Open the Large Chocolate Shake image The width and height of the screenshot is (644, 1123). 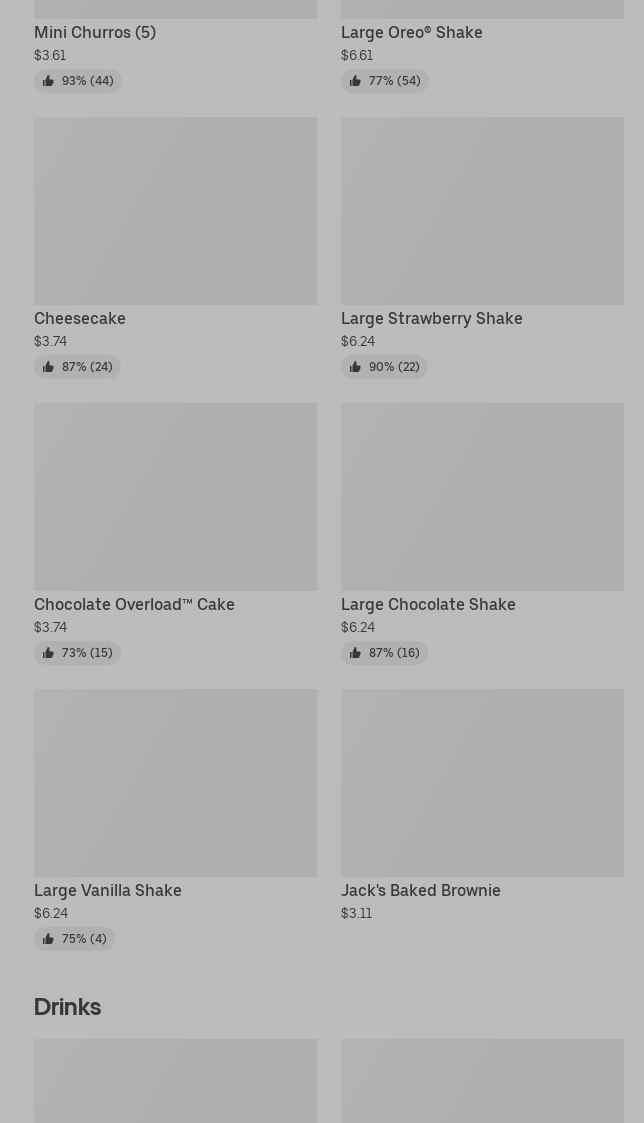pyautogui.click(x=482, y=497)
